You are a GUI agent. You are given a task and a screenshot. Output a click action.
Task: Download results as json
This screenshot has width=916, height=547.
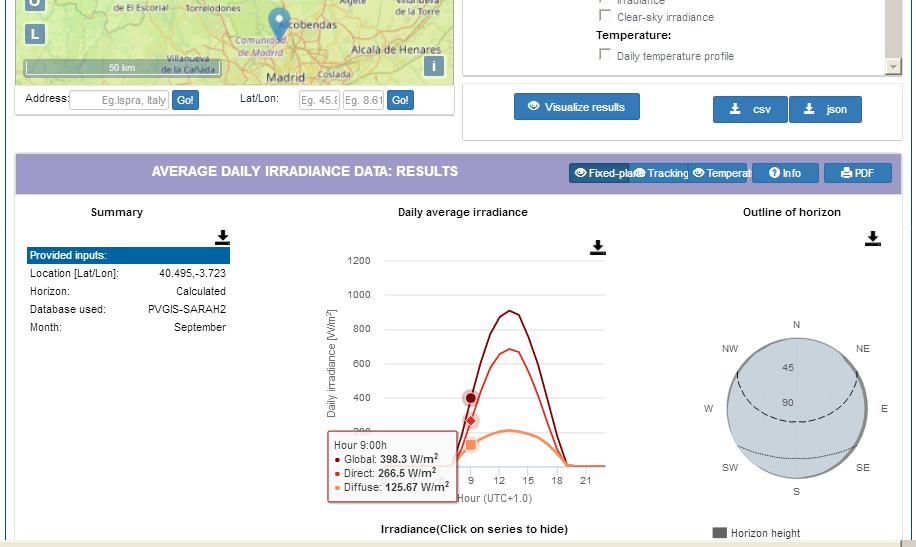[825, 109]
